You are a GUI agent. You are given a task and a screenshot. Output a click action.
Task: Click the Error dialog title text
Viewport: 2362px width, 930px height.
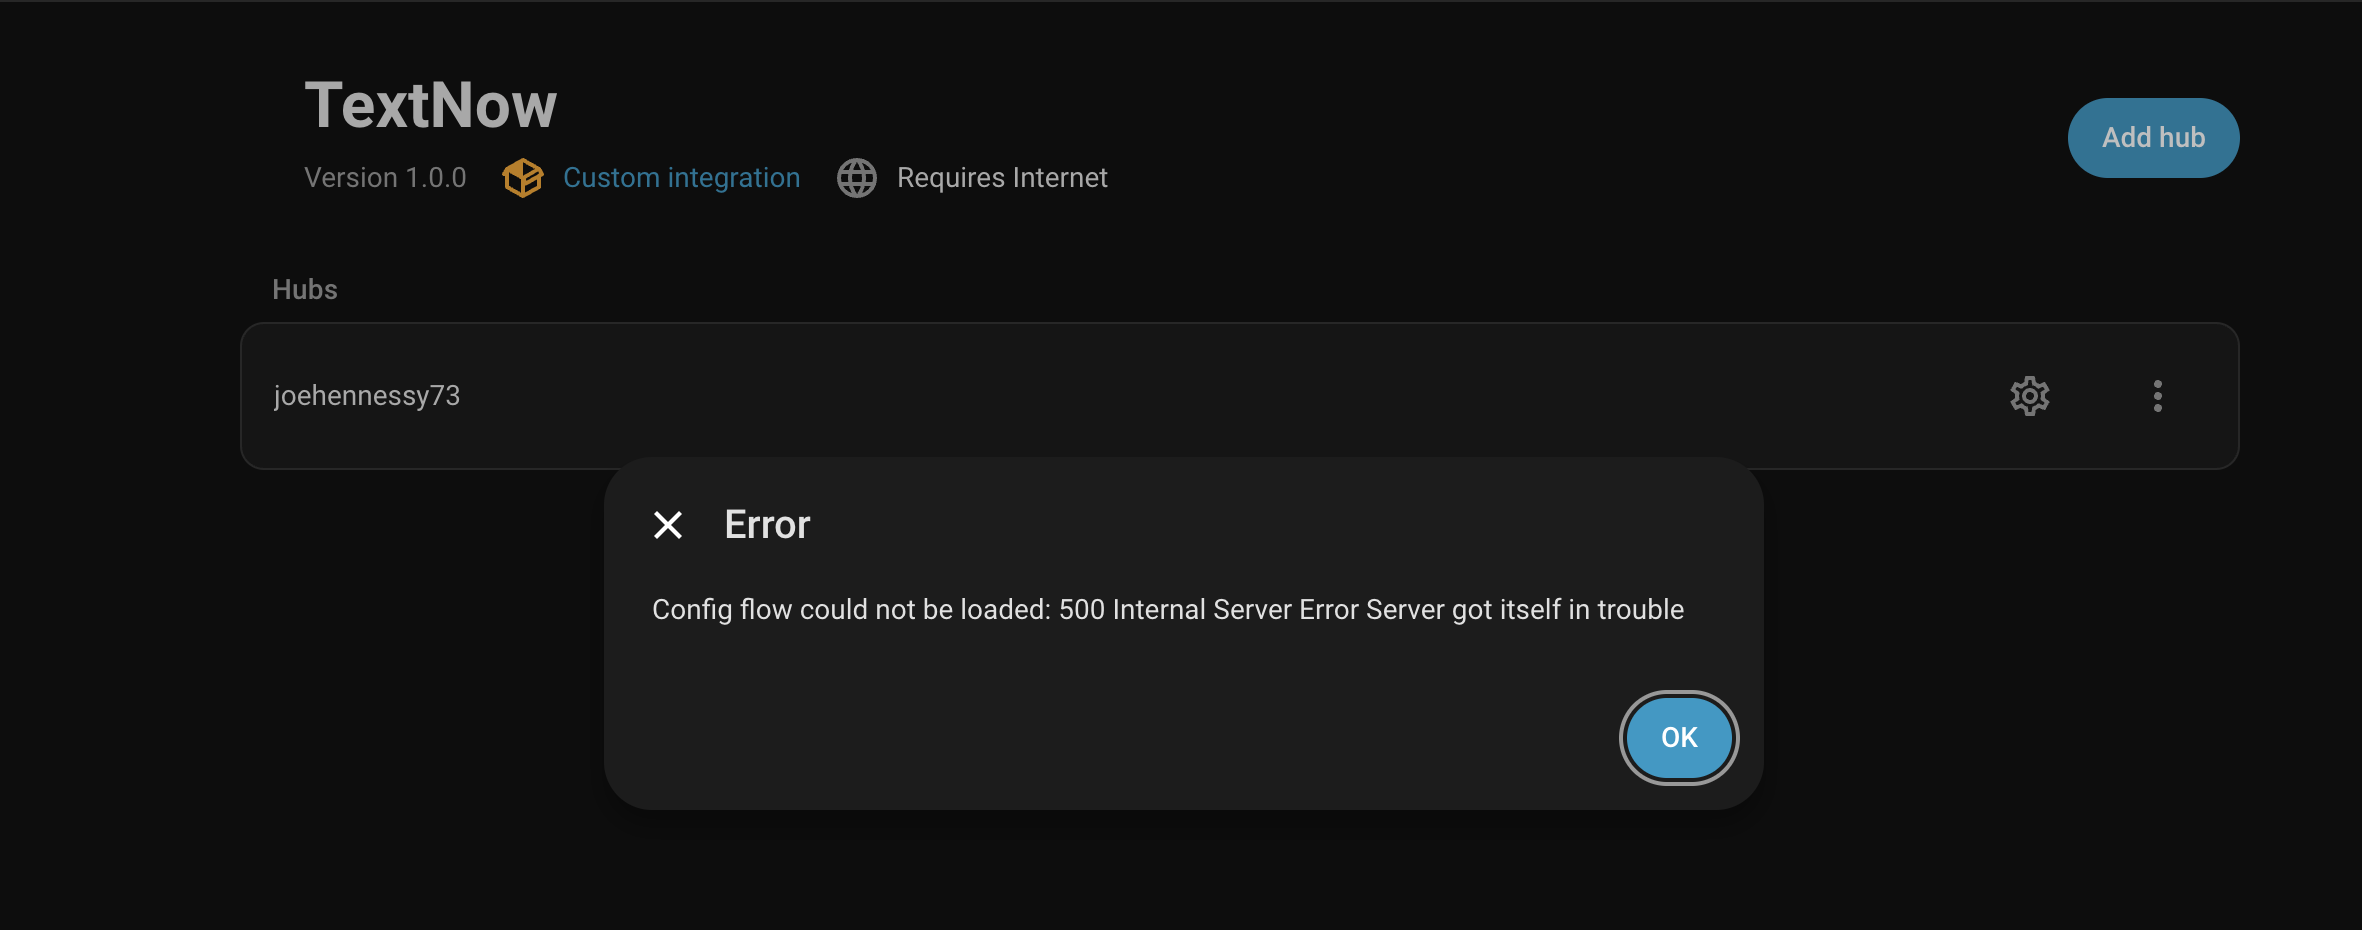click(767, 525)
